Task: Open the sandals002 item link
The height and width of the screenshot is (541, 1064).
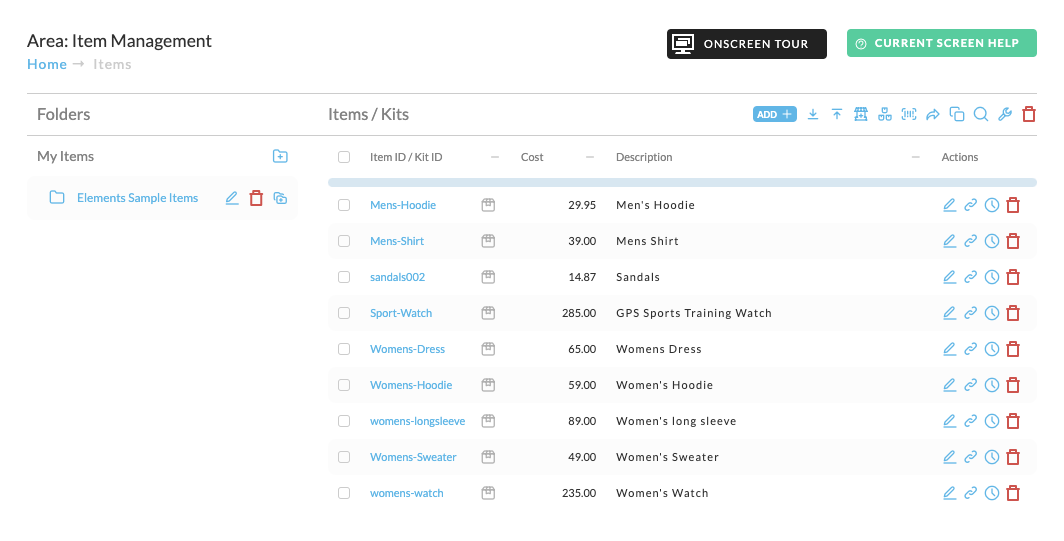Action: [398, 277]
